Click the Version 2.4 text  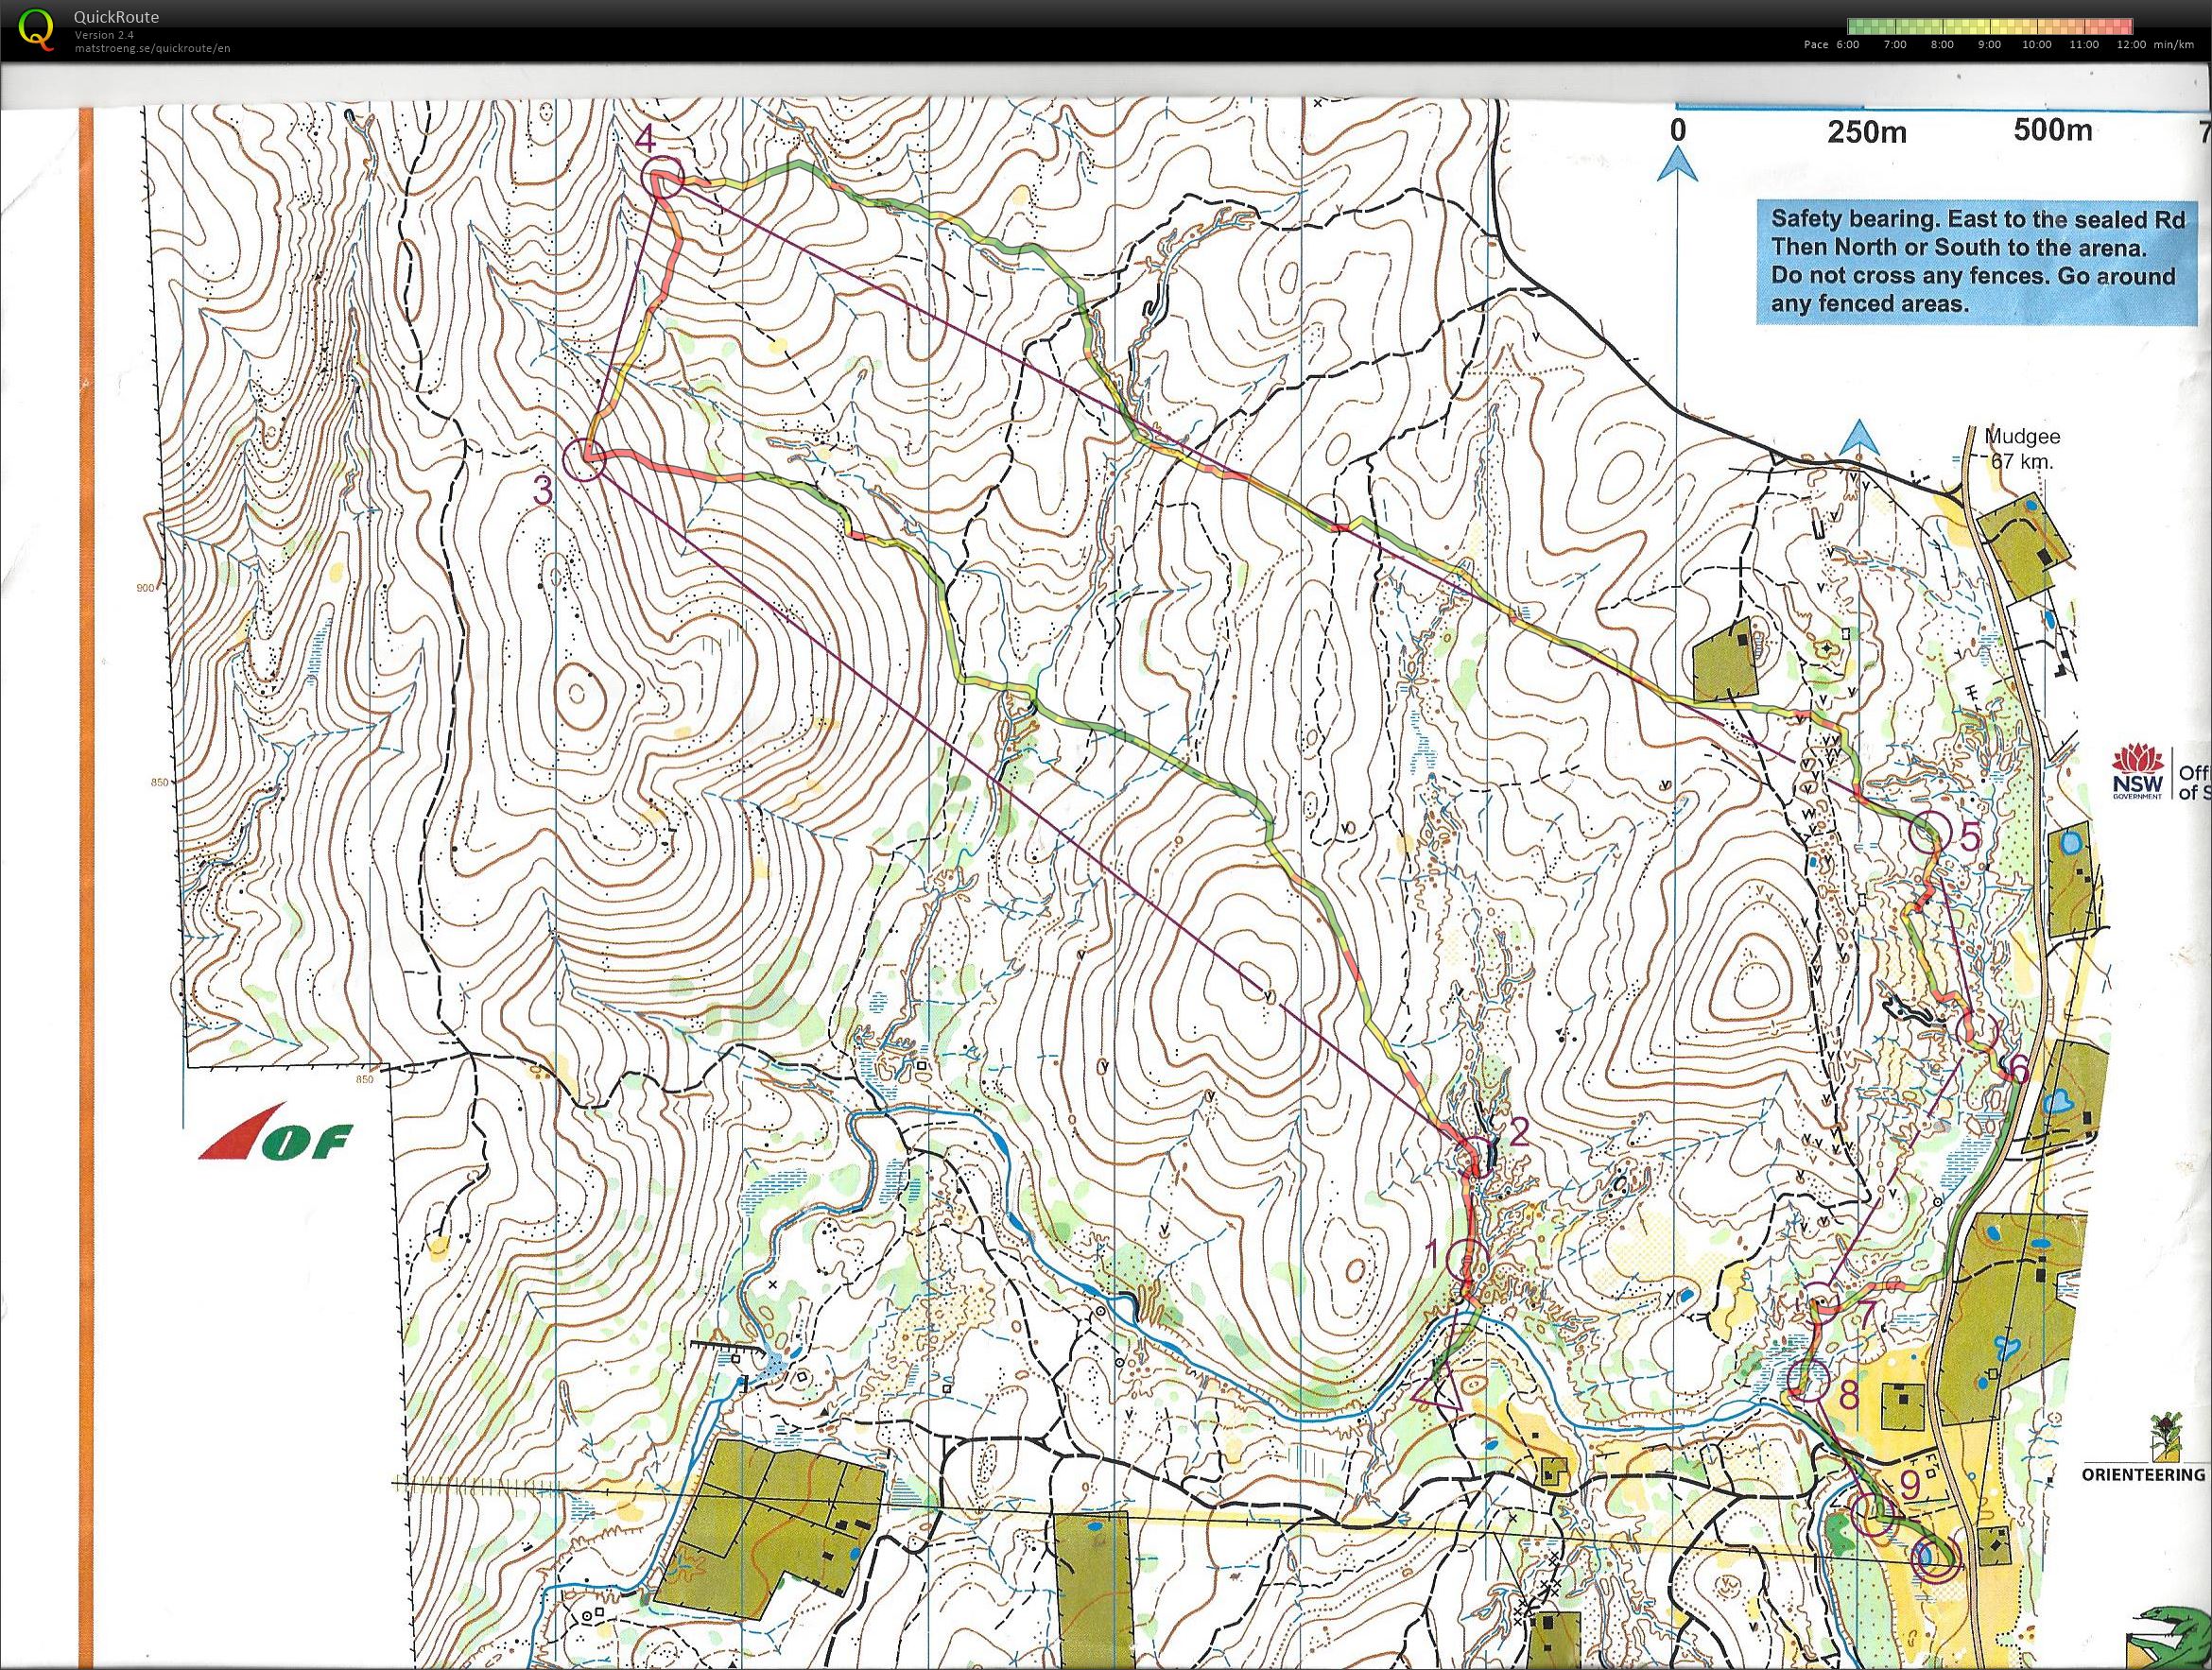104,36
